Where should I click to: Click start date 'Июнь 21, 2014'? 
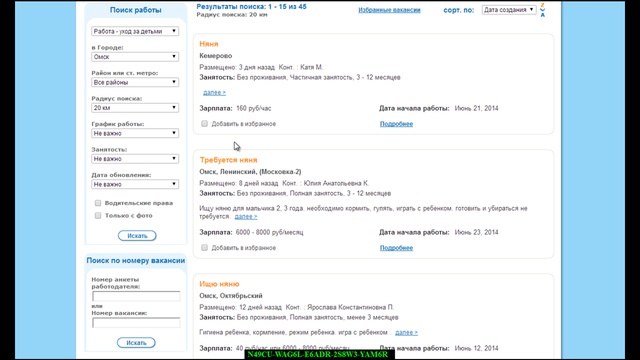[476, 108]
